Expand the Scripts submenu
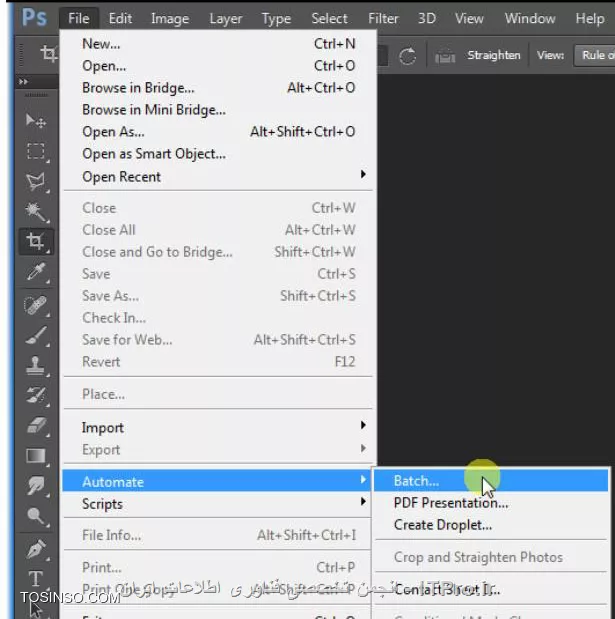The image size is (615, 619). [x=217, y=503]
